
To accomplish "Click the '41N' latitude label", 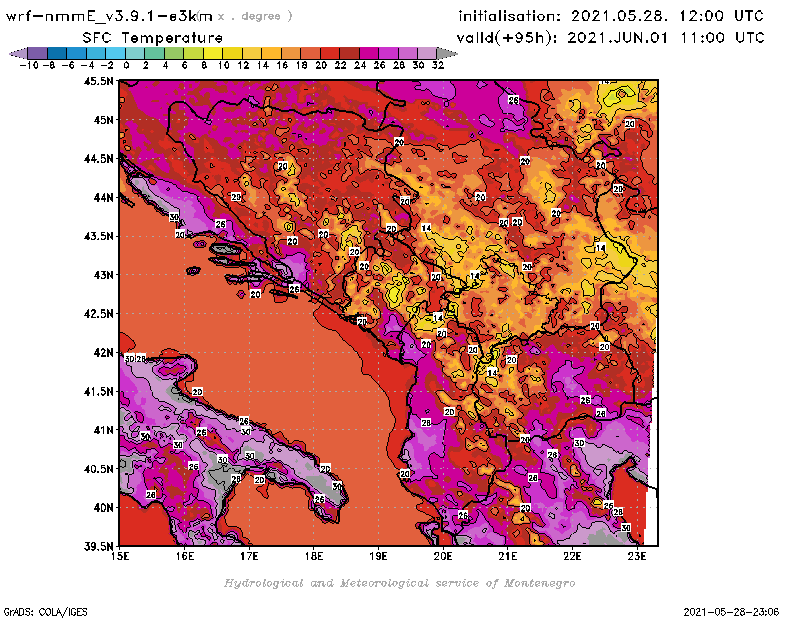I will 103,430.
